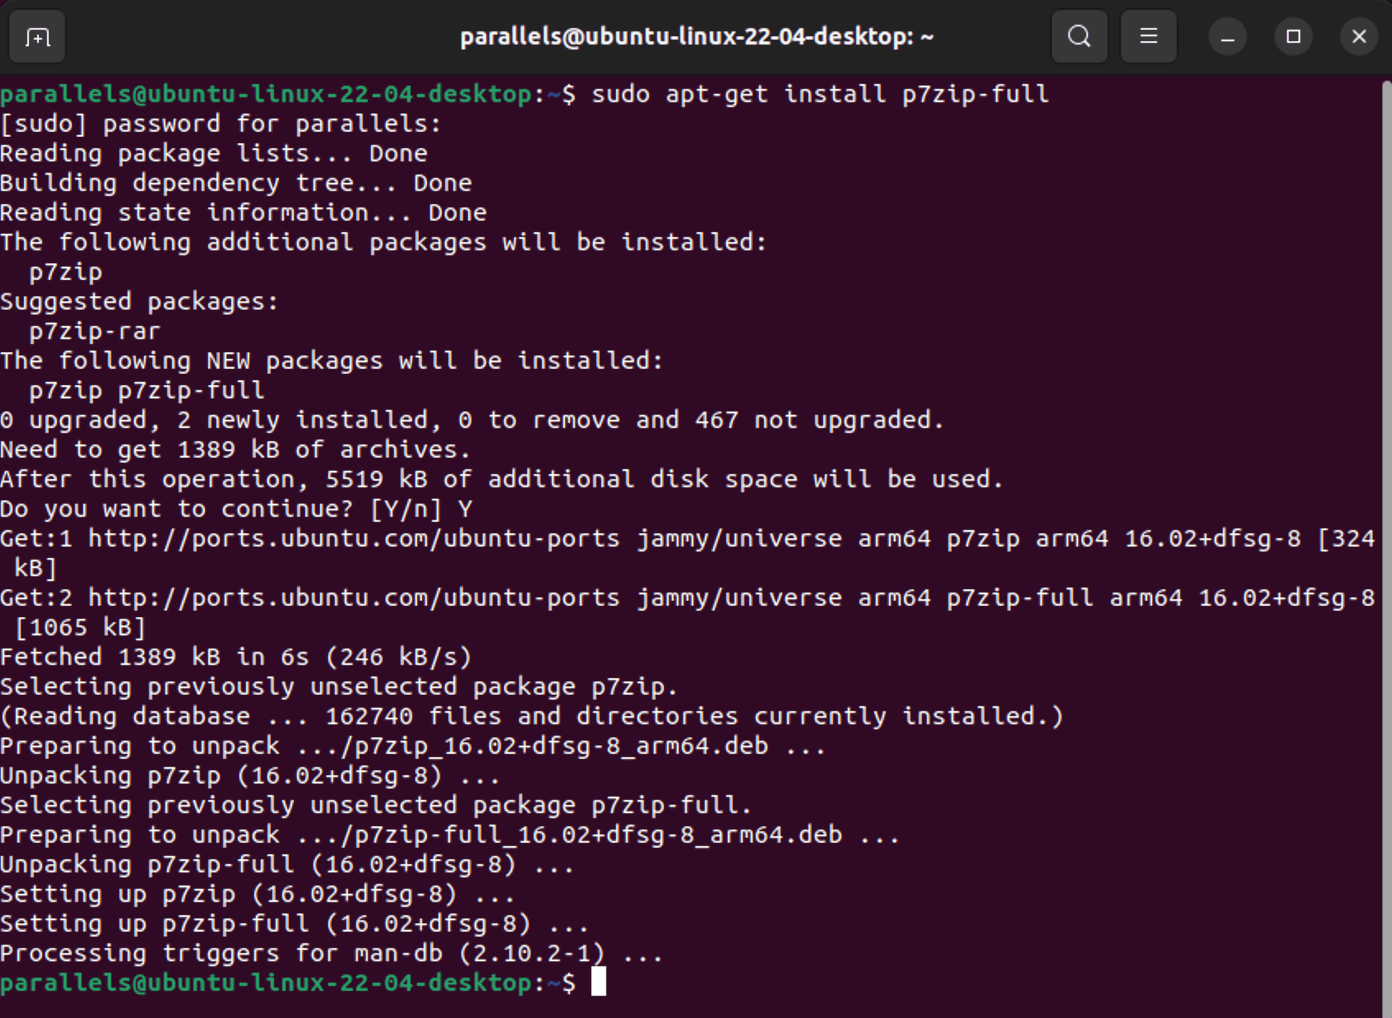This screenshot has height=1018, width=1392.
Task: Select the Fetched 1389 kB status line
Action: 235,656
